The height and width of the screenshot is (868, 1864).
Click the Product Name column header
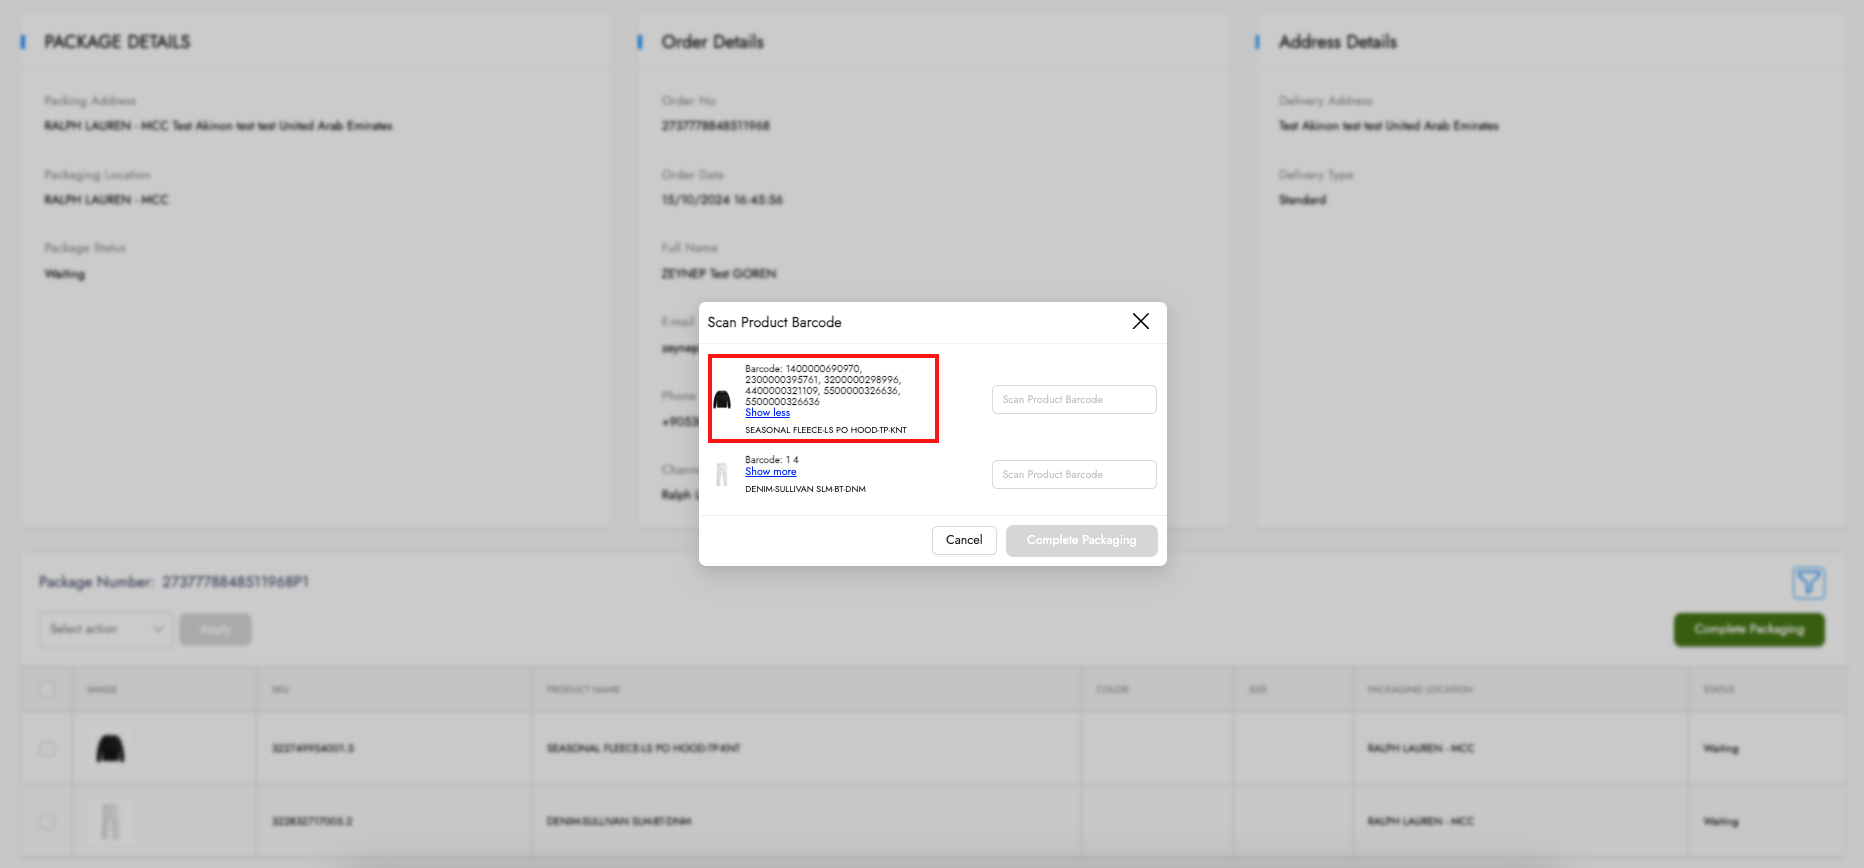tap(583, 689)
